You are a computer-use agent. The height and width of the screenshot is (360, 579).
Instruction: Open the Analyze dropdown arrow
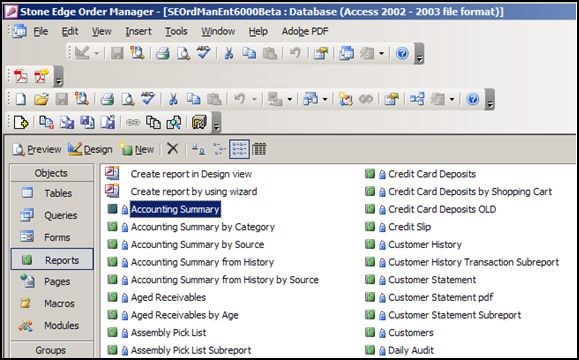pyautogui.click(x=325, y=99)
